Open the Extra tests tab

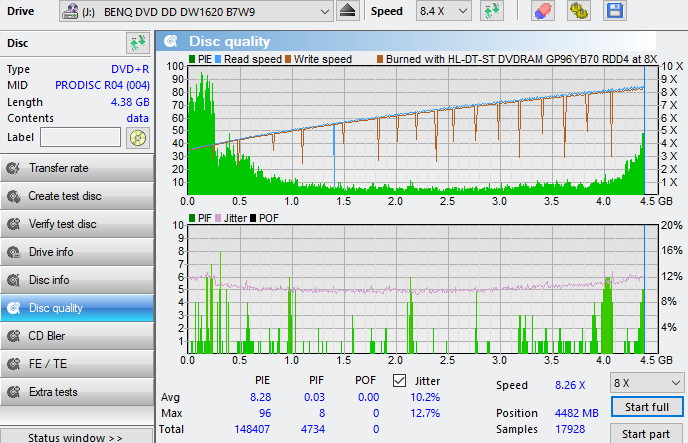[77, 392]
